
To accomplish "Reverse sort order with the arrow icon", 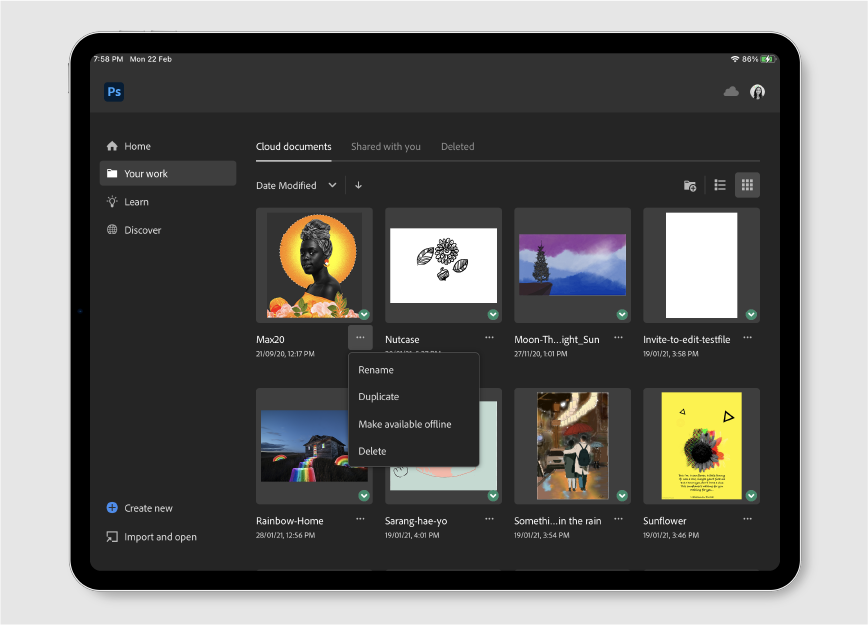I will tap(358, 185).
